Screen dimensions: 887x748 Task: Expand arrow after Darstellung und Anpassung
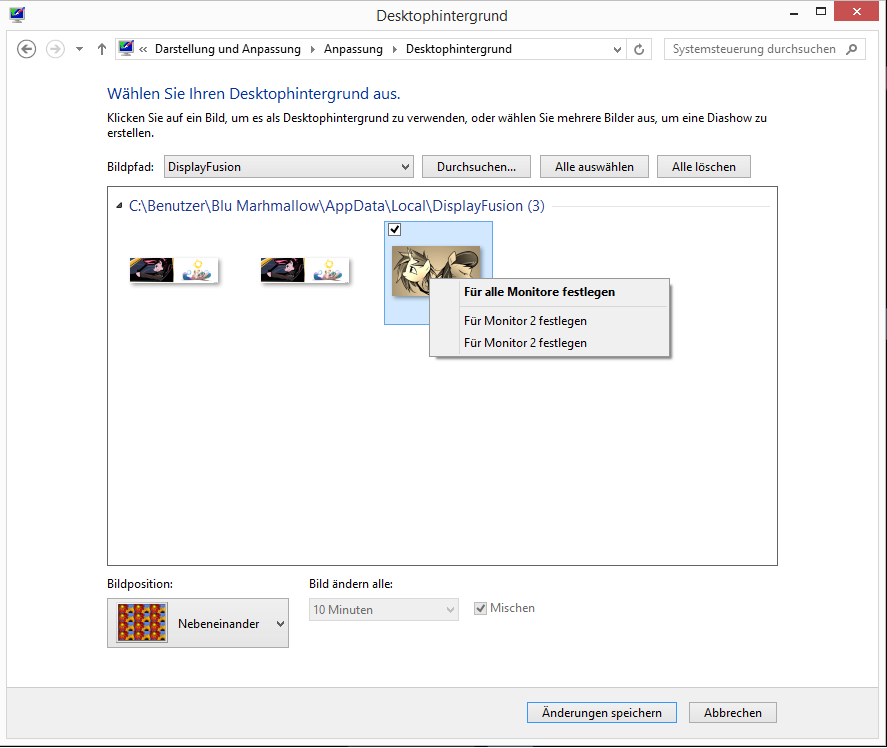point(312,49)
